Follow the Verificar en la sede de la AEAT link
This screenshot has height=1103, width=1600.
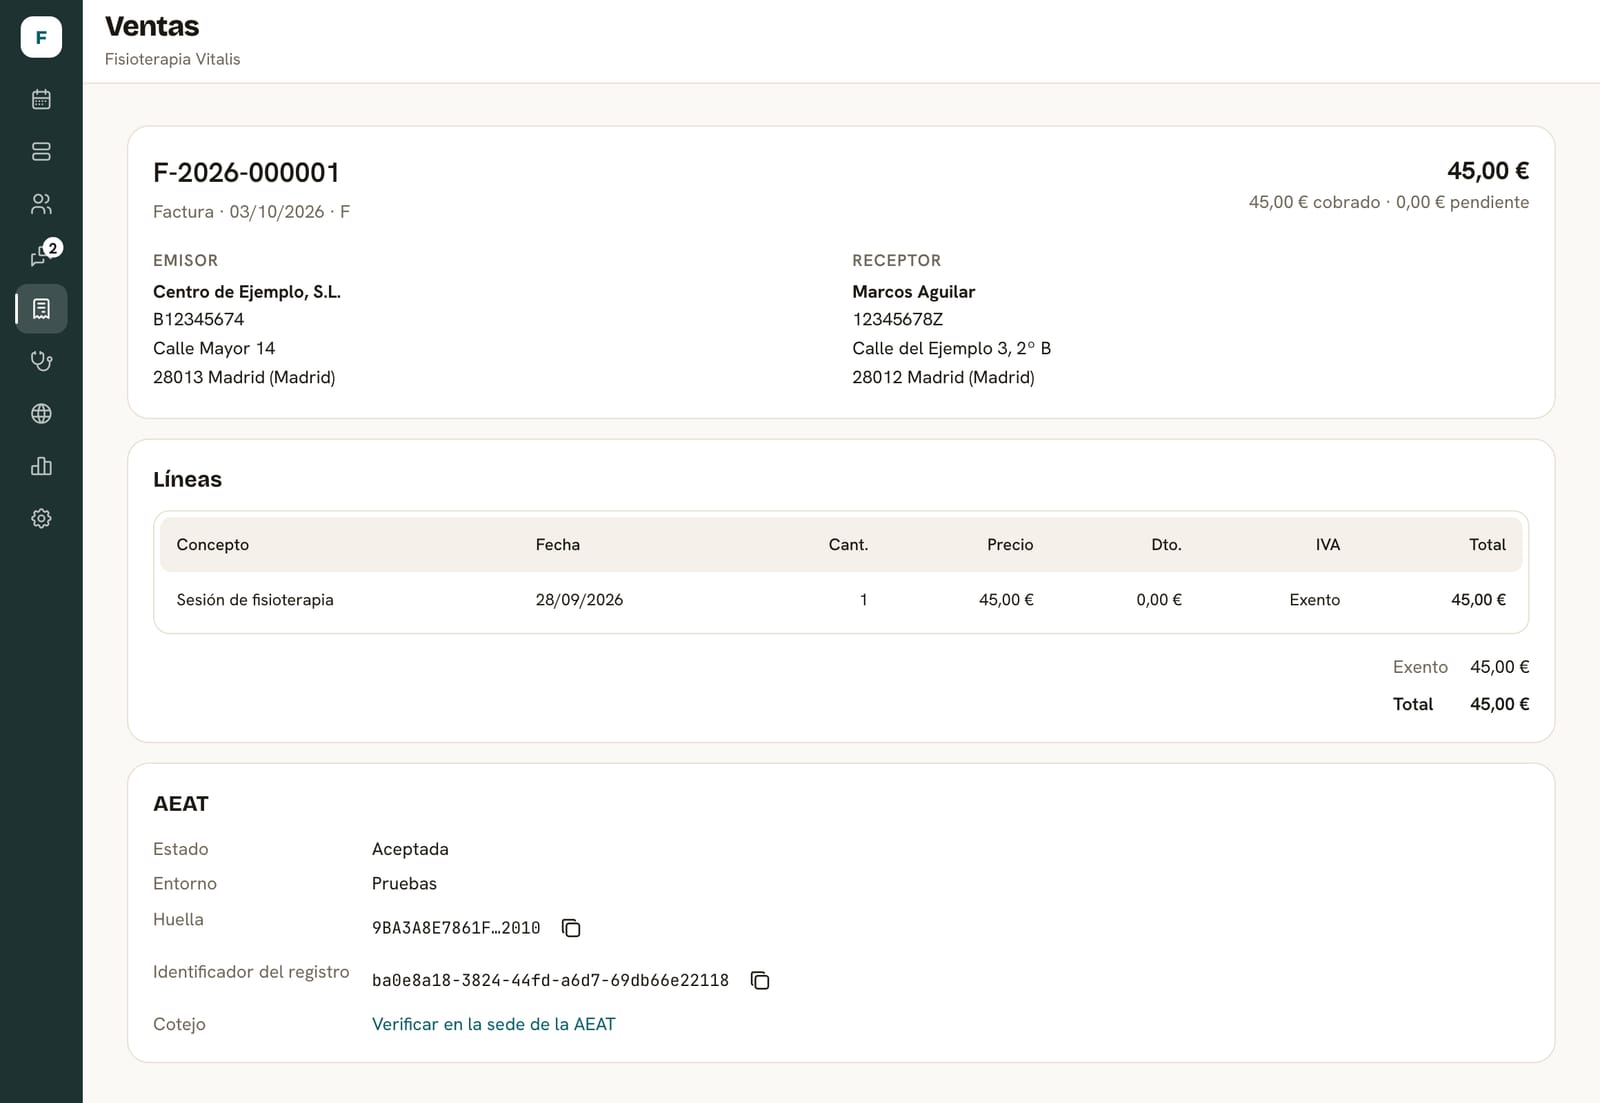(x=494, y=1024)
